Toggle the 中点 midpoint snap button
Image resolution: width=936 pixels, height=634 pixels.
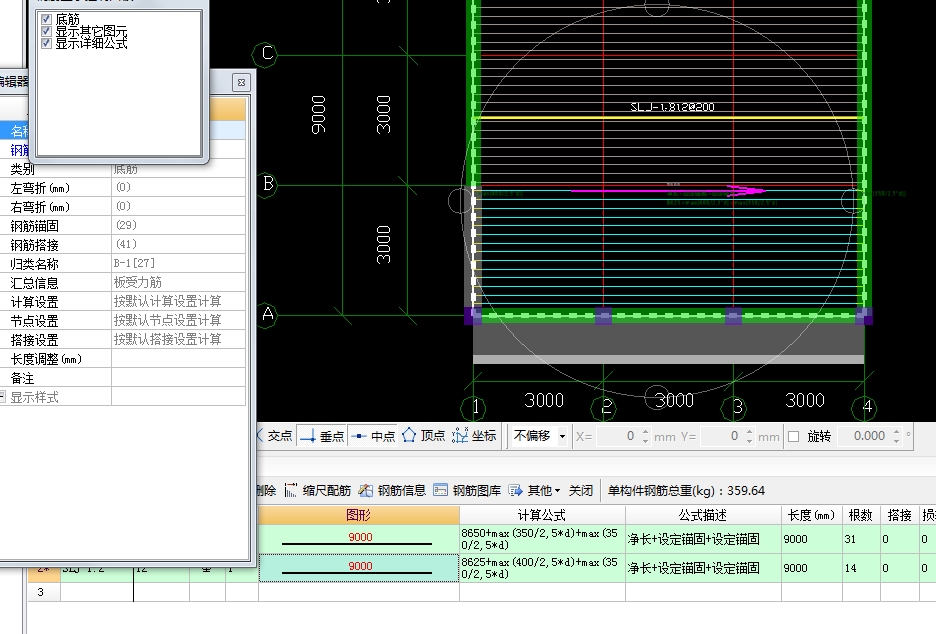373,436
